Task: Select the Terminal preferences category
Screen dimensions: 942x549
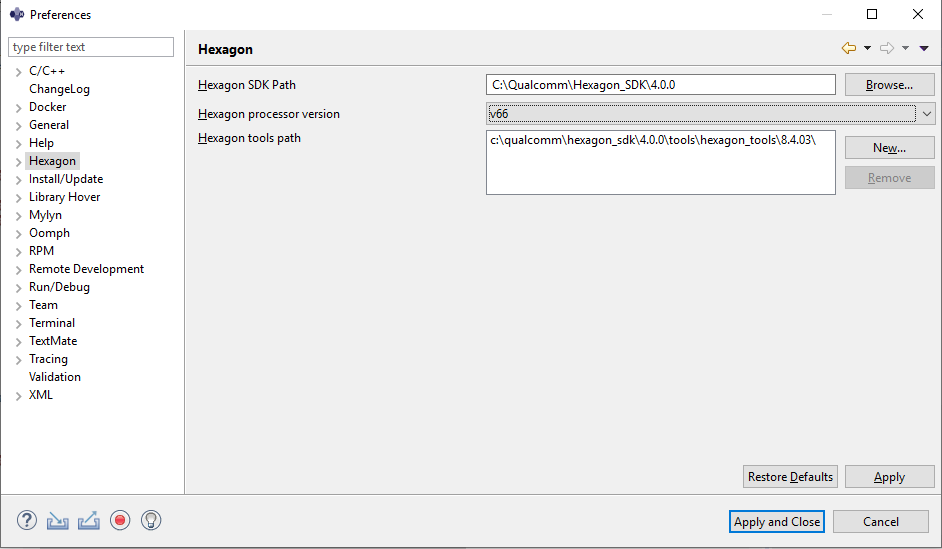Action: coord(52,323)
